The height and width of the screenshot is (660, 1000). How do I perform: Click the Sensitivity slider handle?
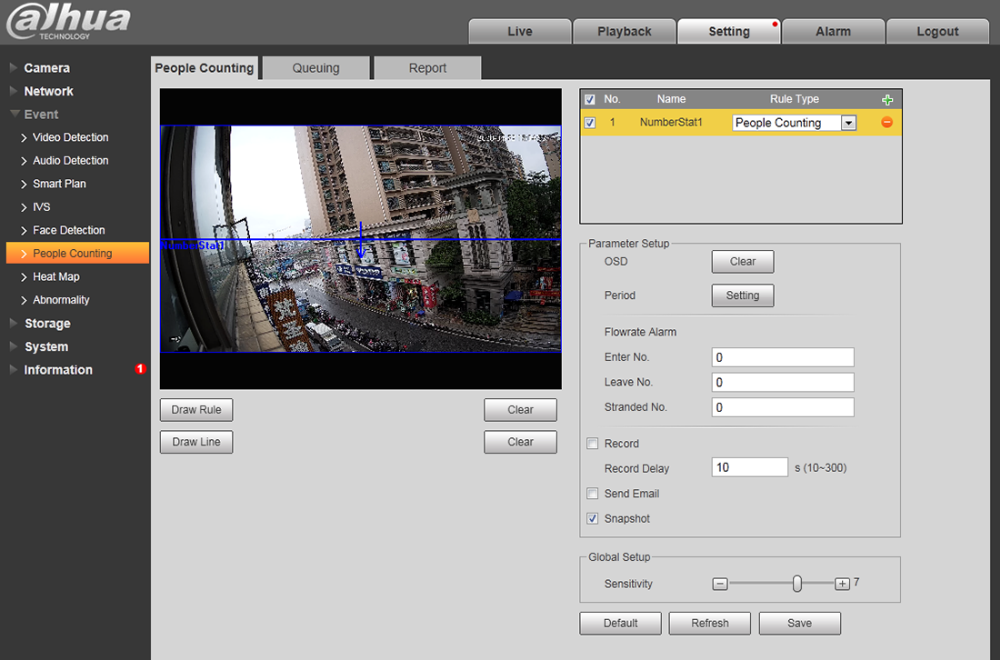797,584
